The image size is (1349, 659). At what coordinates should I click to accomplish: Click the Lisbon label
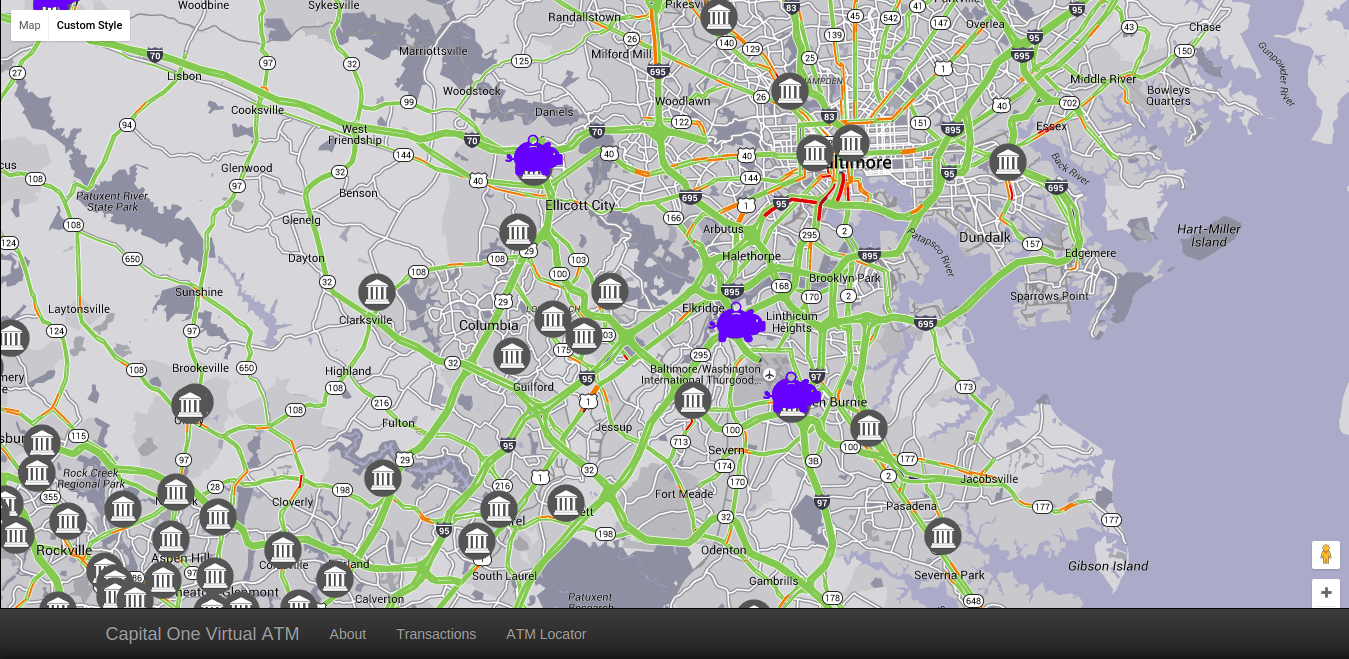point(184,76)
